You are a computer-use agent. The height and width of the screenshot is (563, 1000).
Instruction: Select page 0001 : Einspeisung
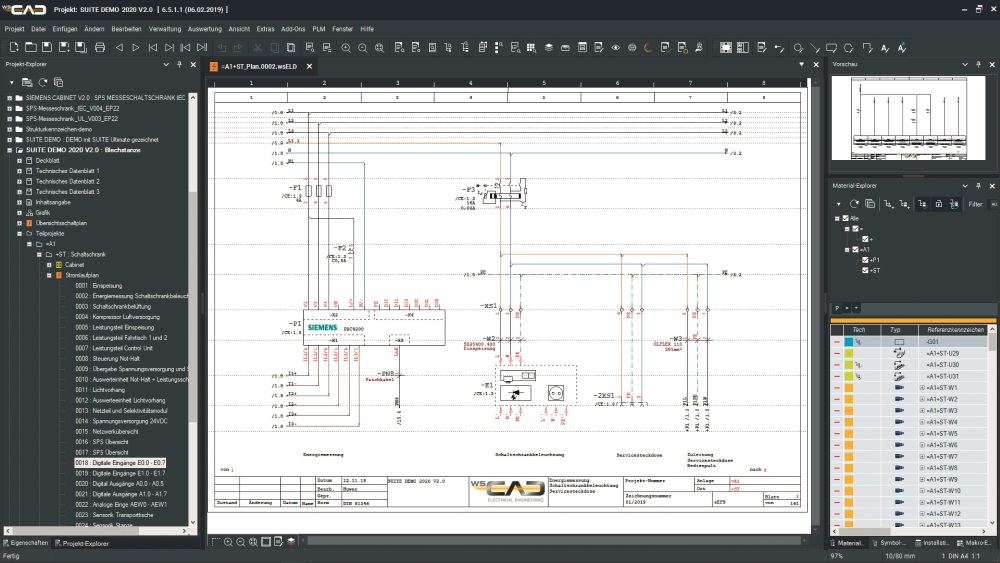pyautogui.click(x=98, y=286)
